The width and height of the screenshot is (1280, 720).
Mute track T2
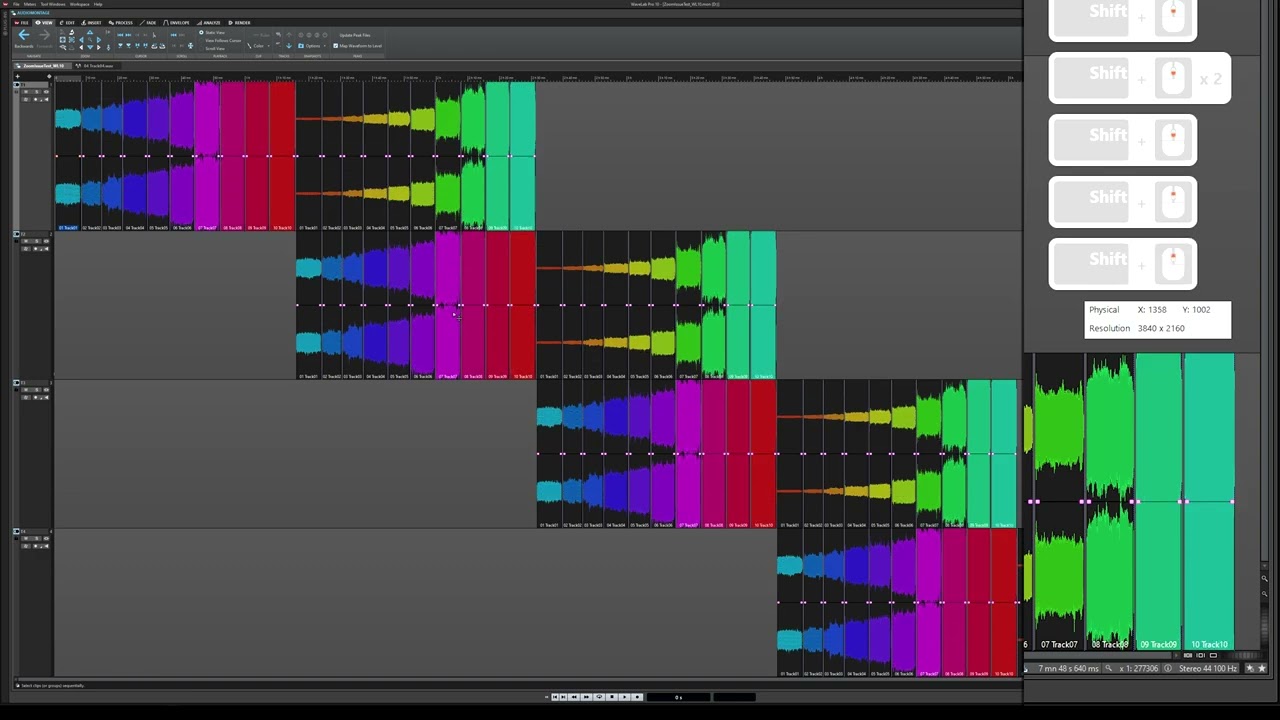[27, 240]
